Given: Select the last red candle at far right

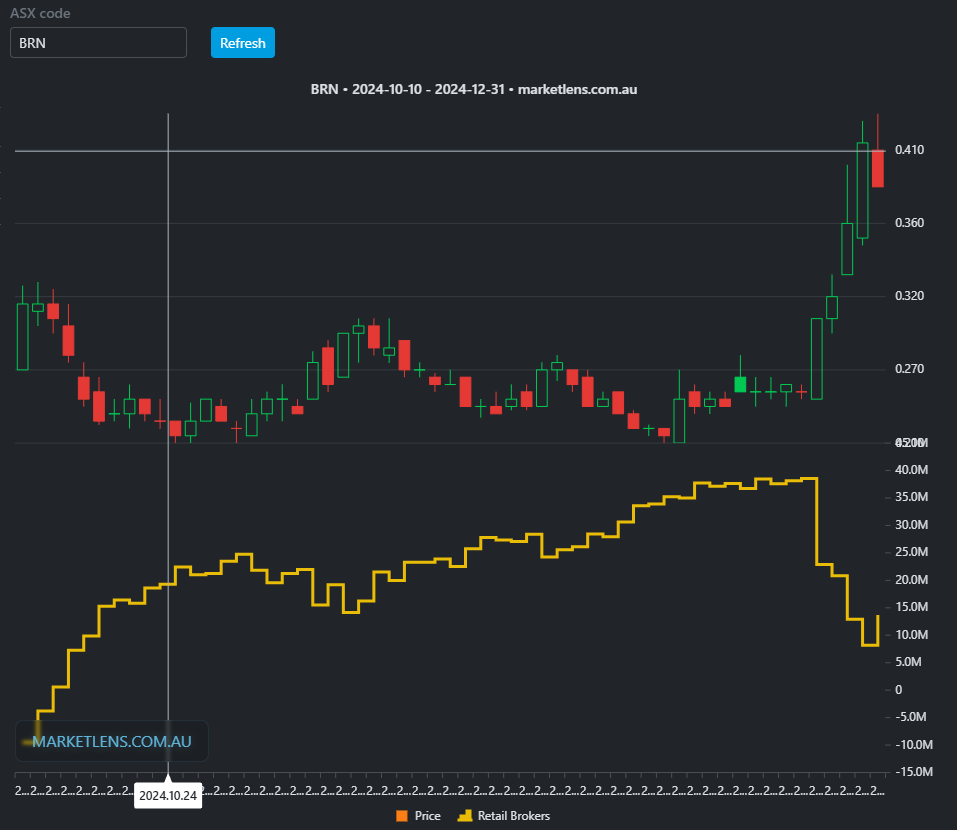Looking at the screenshot, I should pyautogui.click(x=877, y=168).
